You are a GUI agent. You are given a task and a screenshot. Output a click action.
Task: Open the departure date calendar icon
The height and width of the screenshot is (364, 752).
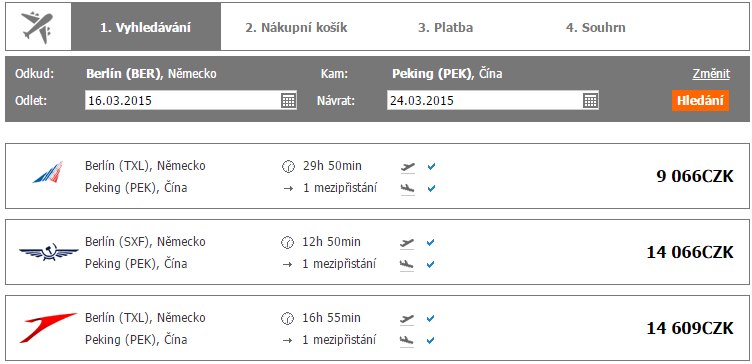tap(288, 101)
